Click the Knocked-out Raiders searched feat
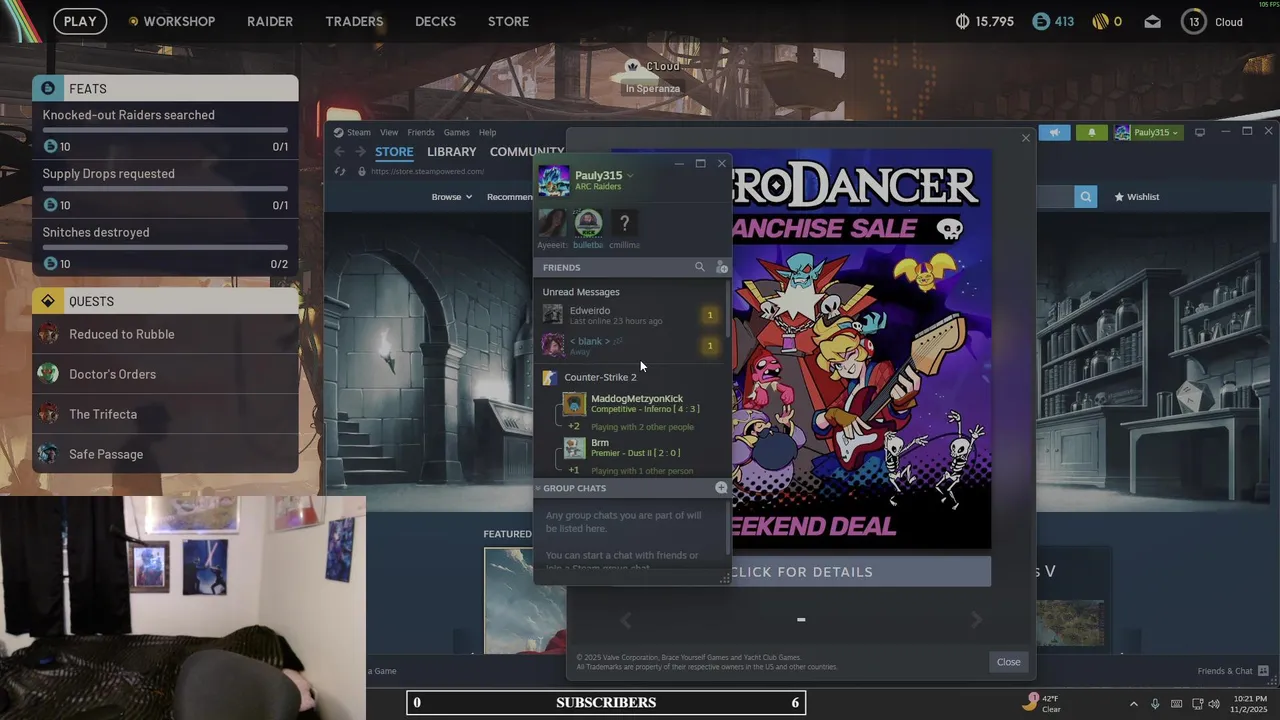The width and height of the screenshot is (1280, 720). (x=165, y=130)
